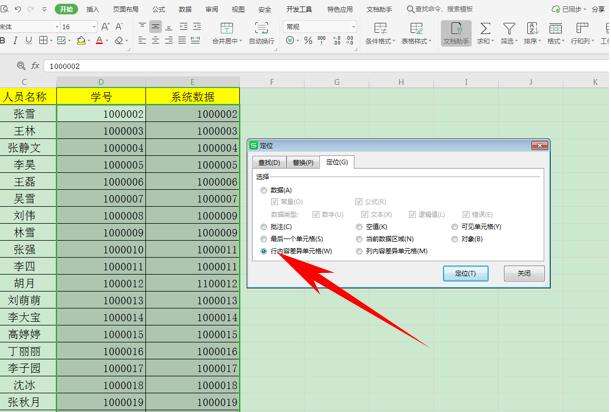
Task: Click the percent style icon
Action: (x=308, y=40)
